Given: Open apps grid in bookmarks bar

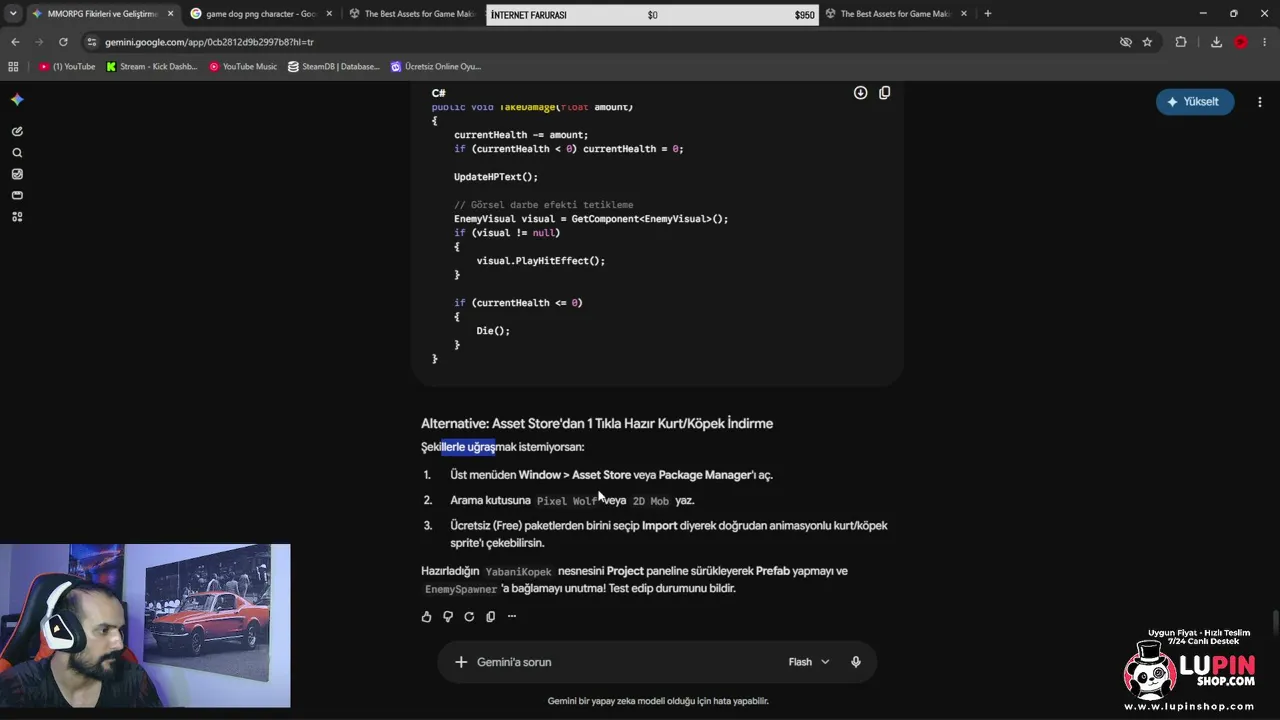Looking at the screenshot, I should [13, 67].
